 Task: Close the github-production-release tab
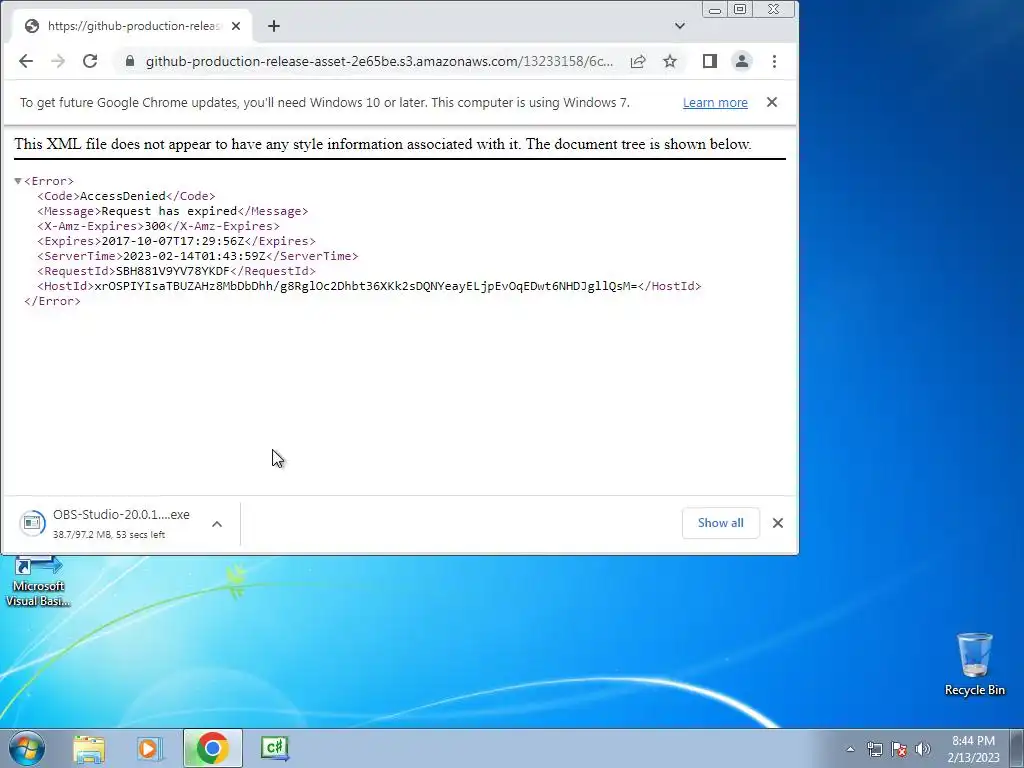pos(236,26)
